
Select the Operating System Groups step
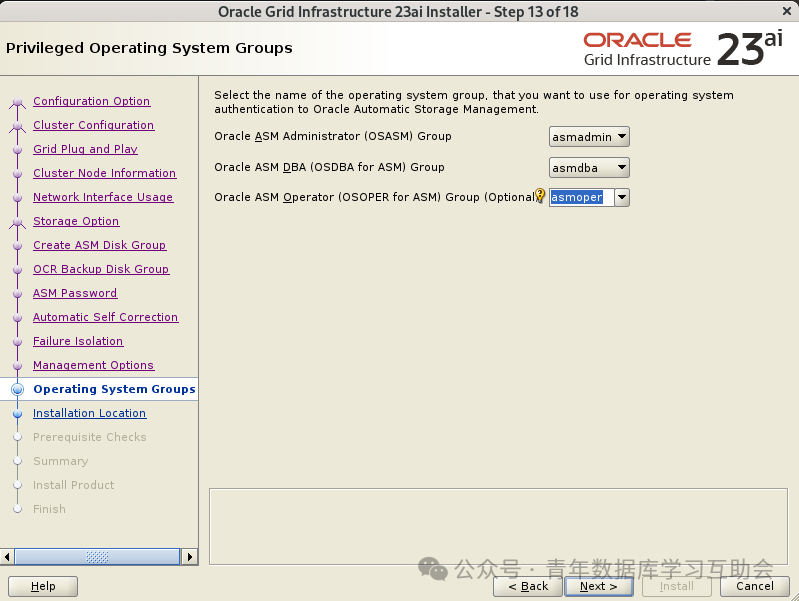point(114,389)
